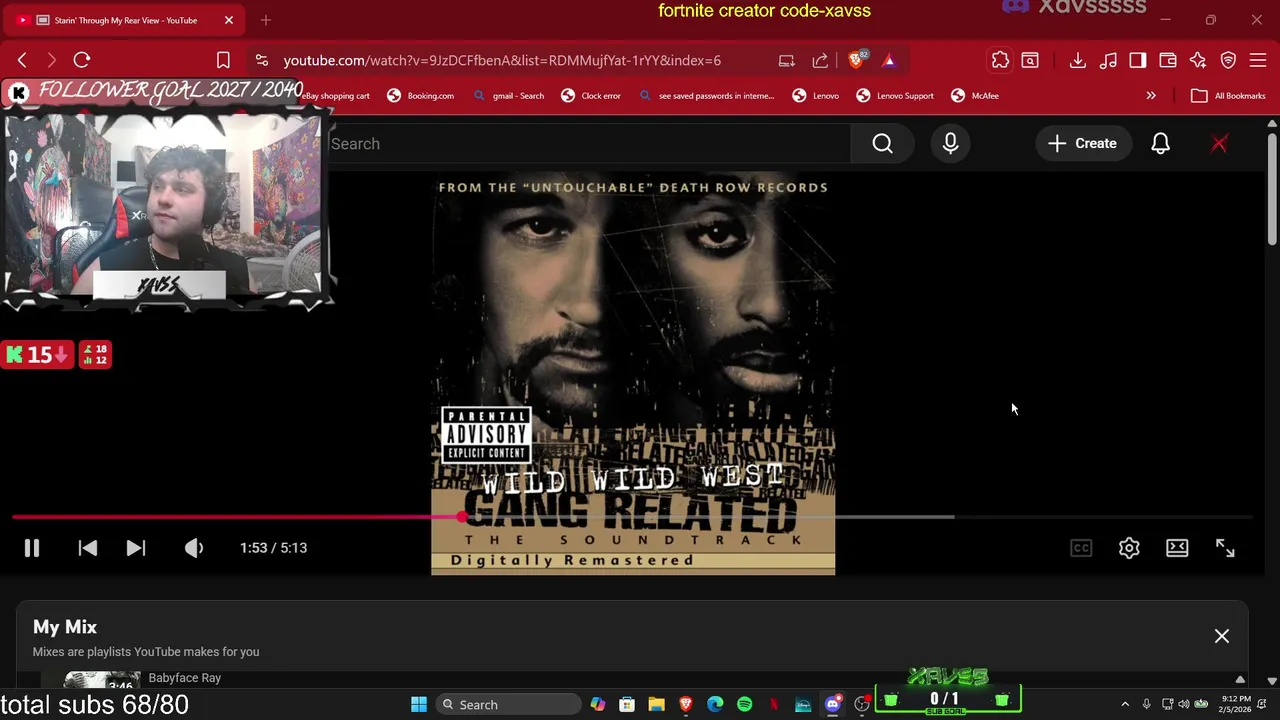Open Leo AI sparkle icon
This screenshot has width=1280, height=720.
coord(1198,60)
